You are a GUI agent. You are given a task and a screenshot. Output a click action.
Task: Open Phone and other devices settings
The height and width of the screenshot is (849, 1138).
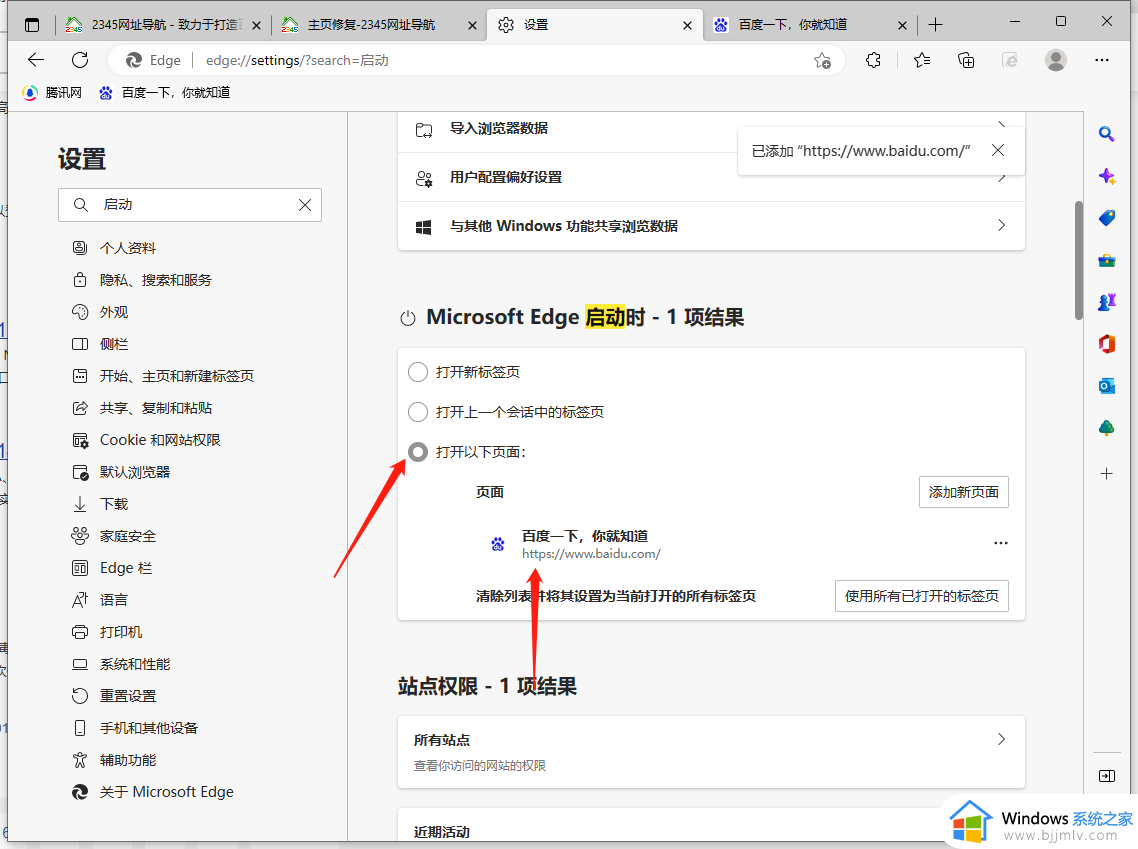coord(135,728)
